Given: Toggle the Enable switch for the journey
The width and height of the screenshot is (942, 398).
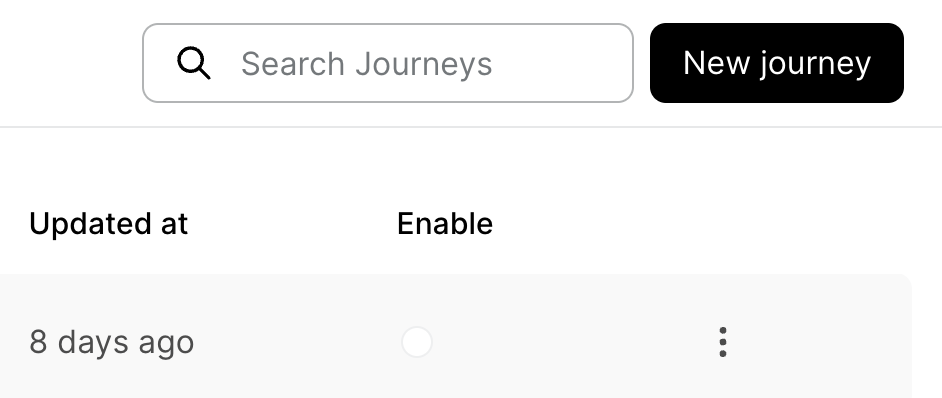Looking at the screenshot, I should (417, 342).
